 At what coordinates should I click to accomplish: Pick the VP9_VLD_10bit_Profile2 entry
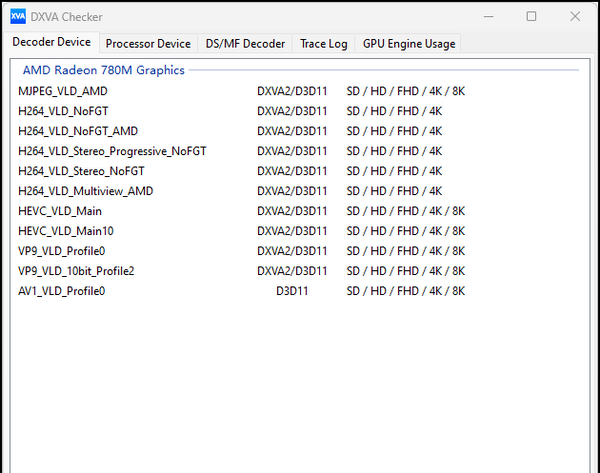point(76,271)
